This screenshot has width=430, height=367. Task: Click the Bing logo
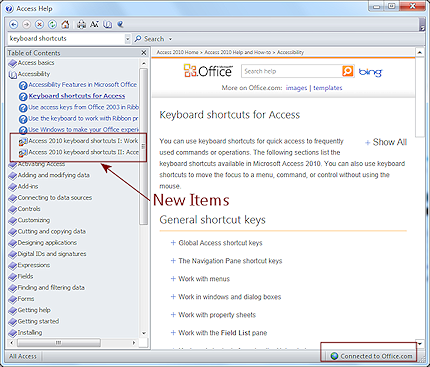[x=370, y=72]
